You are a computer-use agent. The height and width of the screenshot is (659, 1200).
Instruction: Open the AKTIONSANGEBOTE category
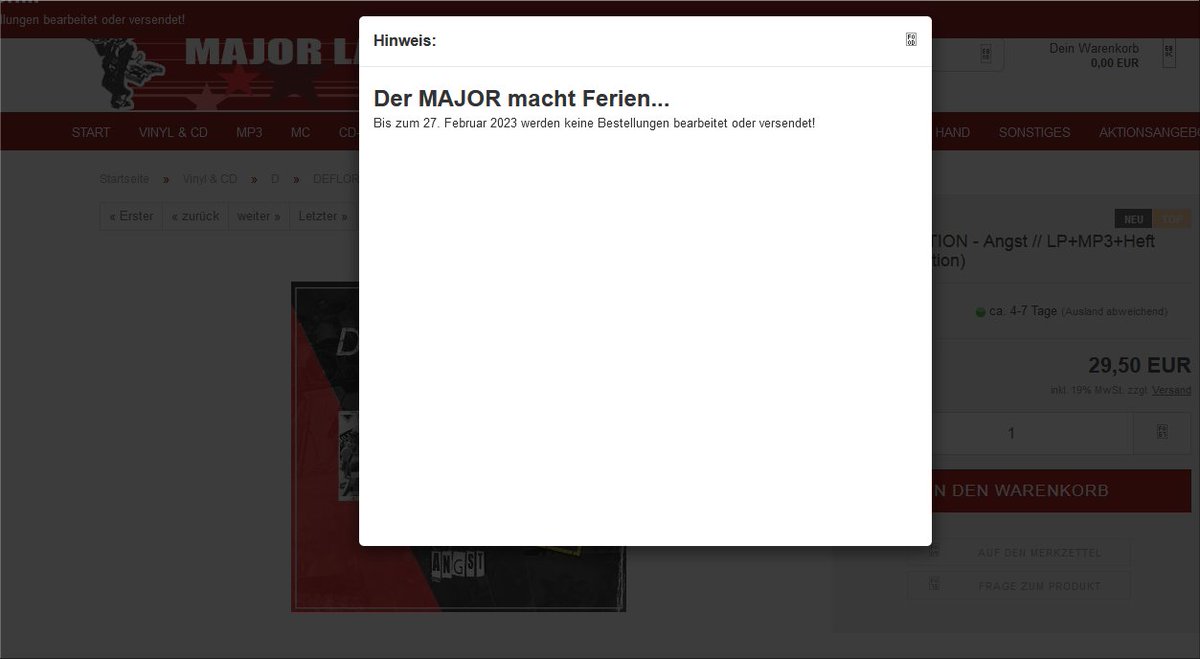point(1149,132)
